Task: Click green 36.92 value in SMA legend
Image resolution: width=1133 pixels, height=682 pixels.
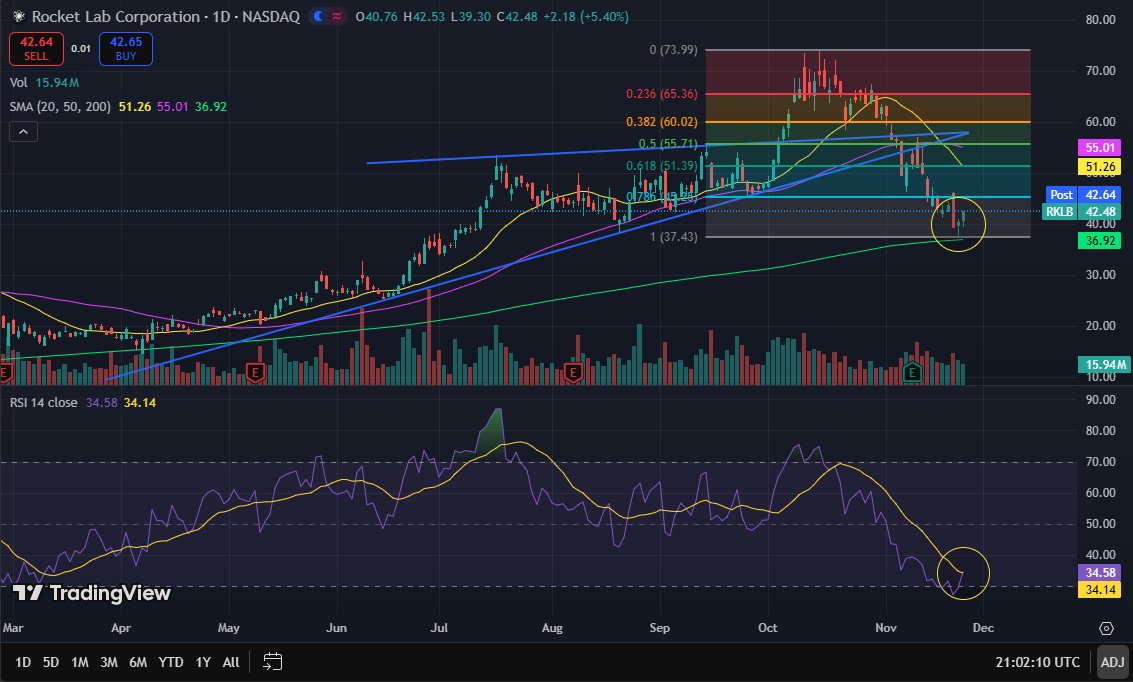Action: point(211,106)
